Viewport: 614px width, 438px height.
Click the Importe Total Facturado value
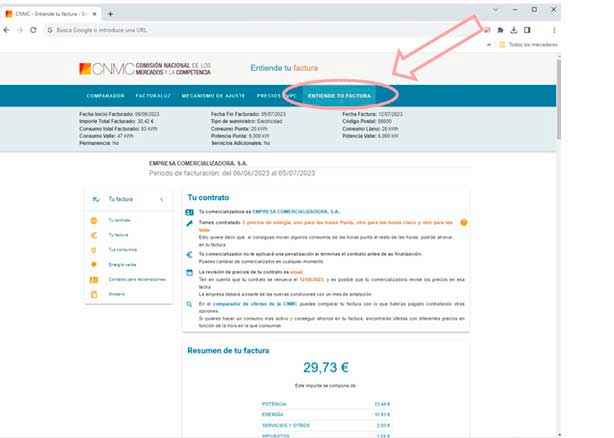pyautogui.click(x=146, y=121)
